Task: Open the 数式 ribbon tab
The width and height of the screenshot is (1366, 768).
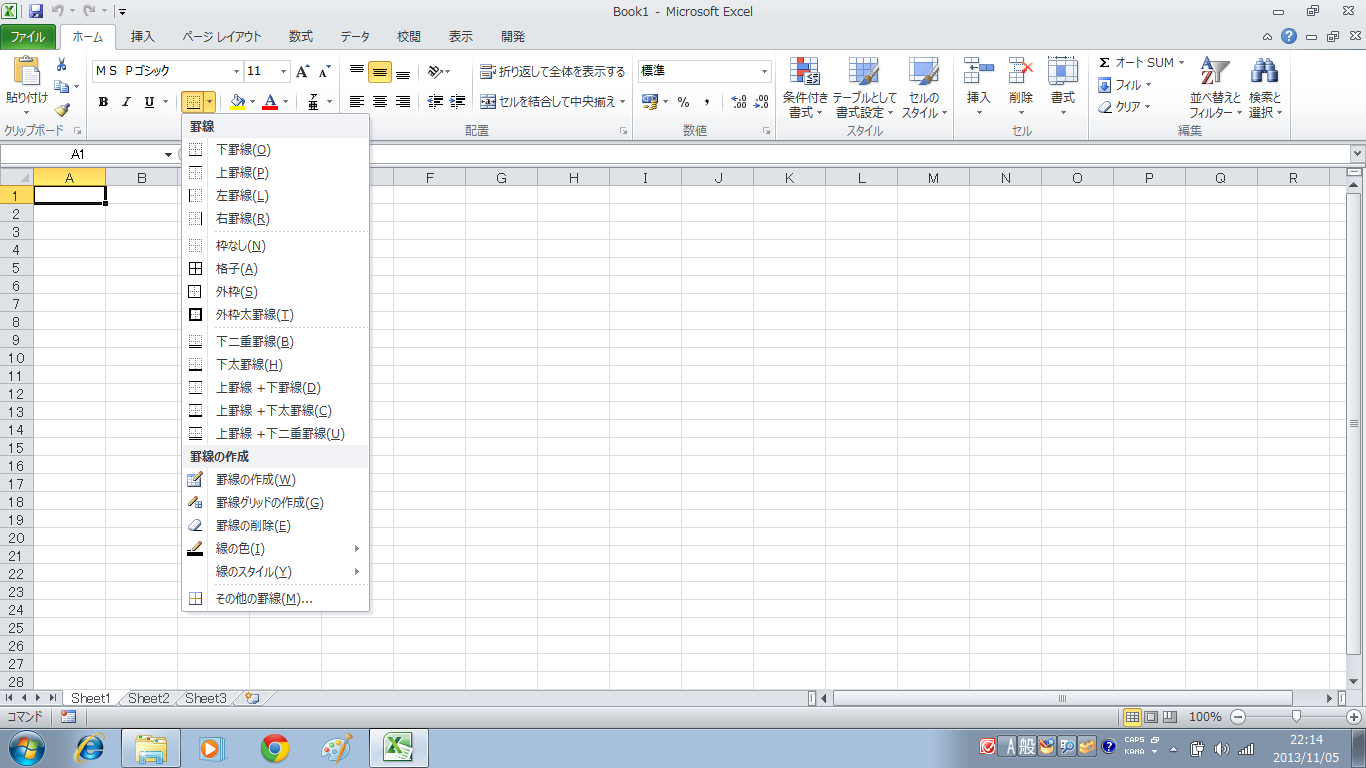Action: point(300,37)
